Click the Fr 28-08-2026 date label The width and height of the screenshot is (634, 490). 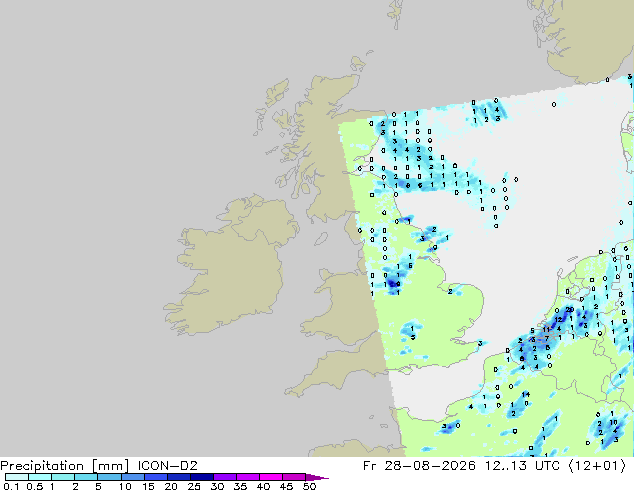(419, 466)
